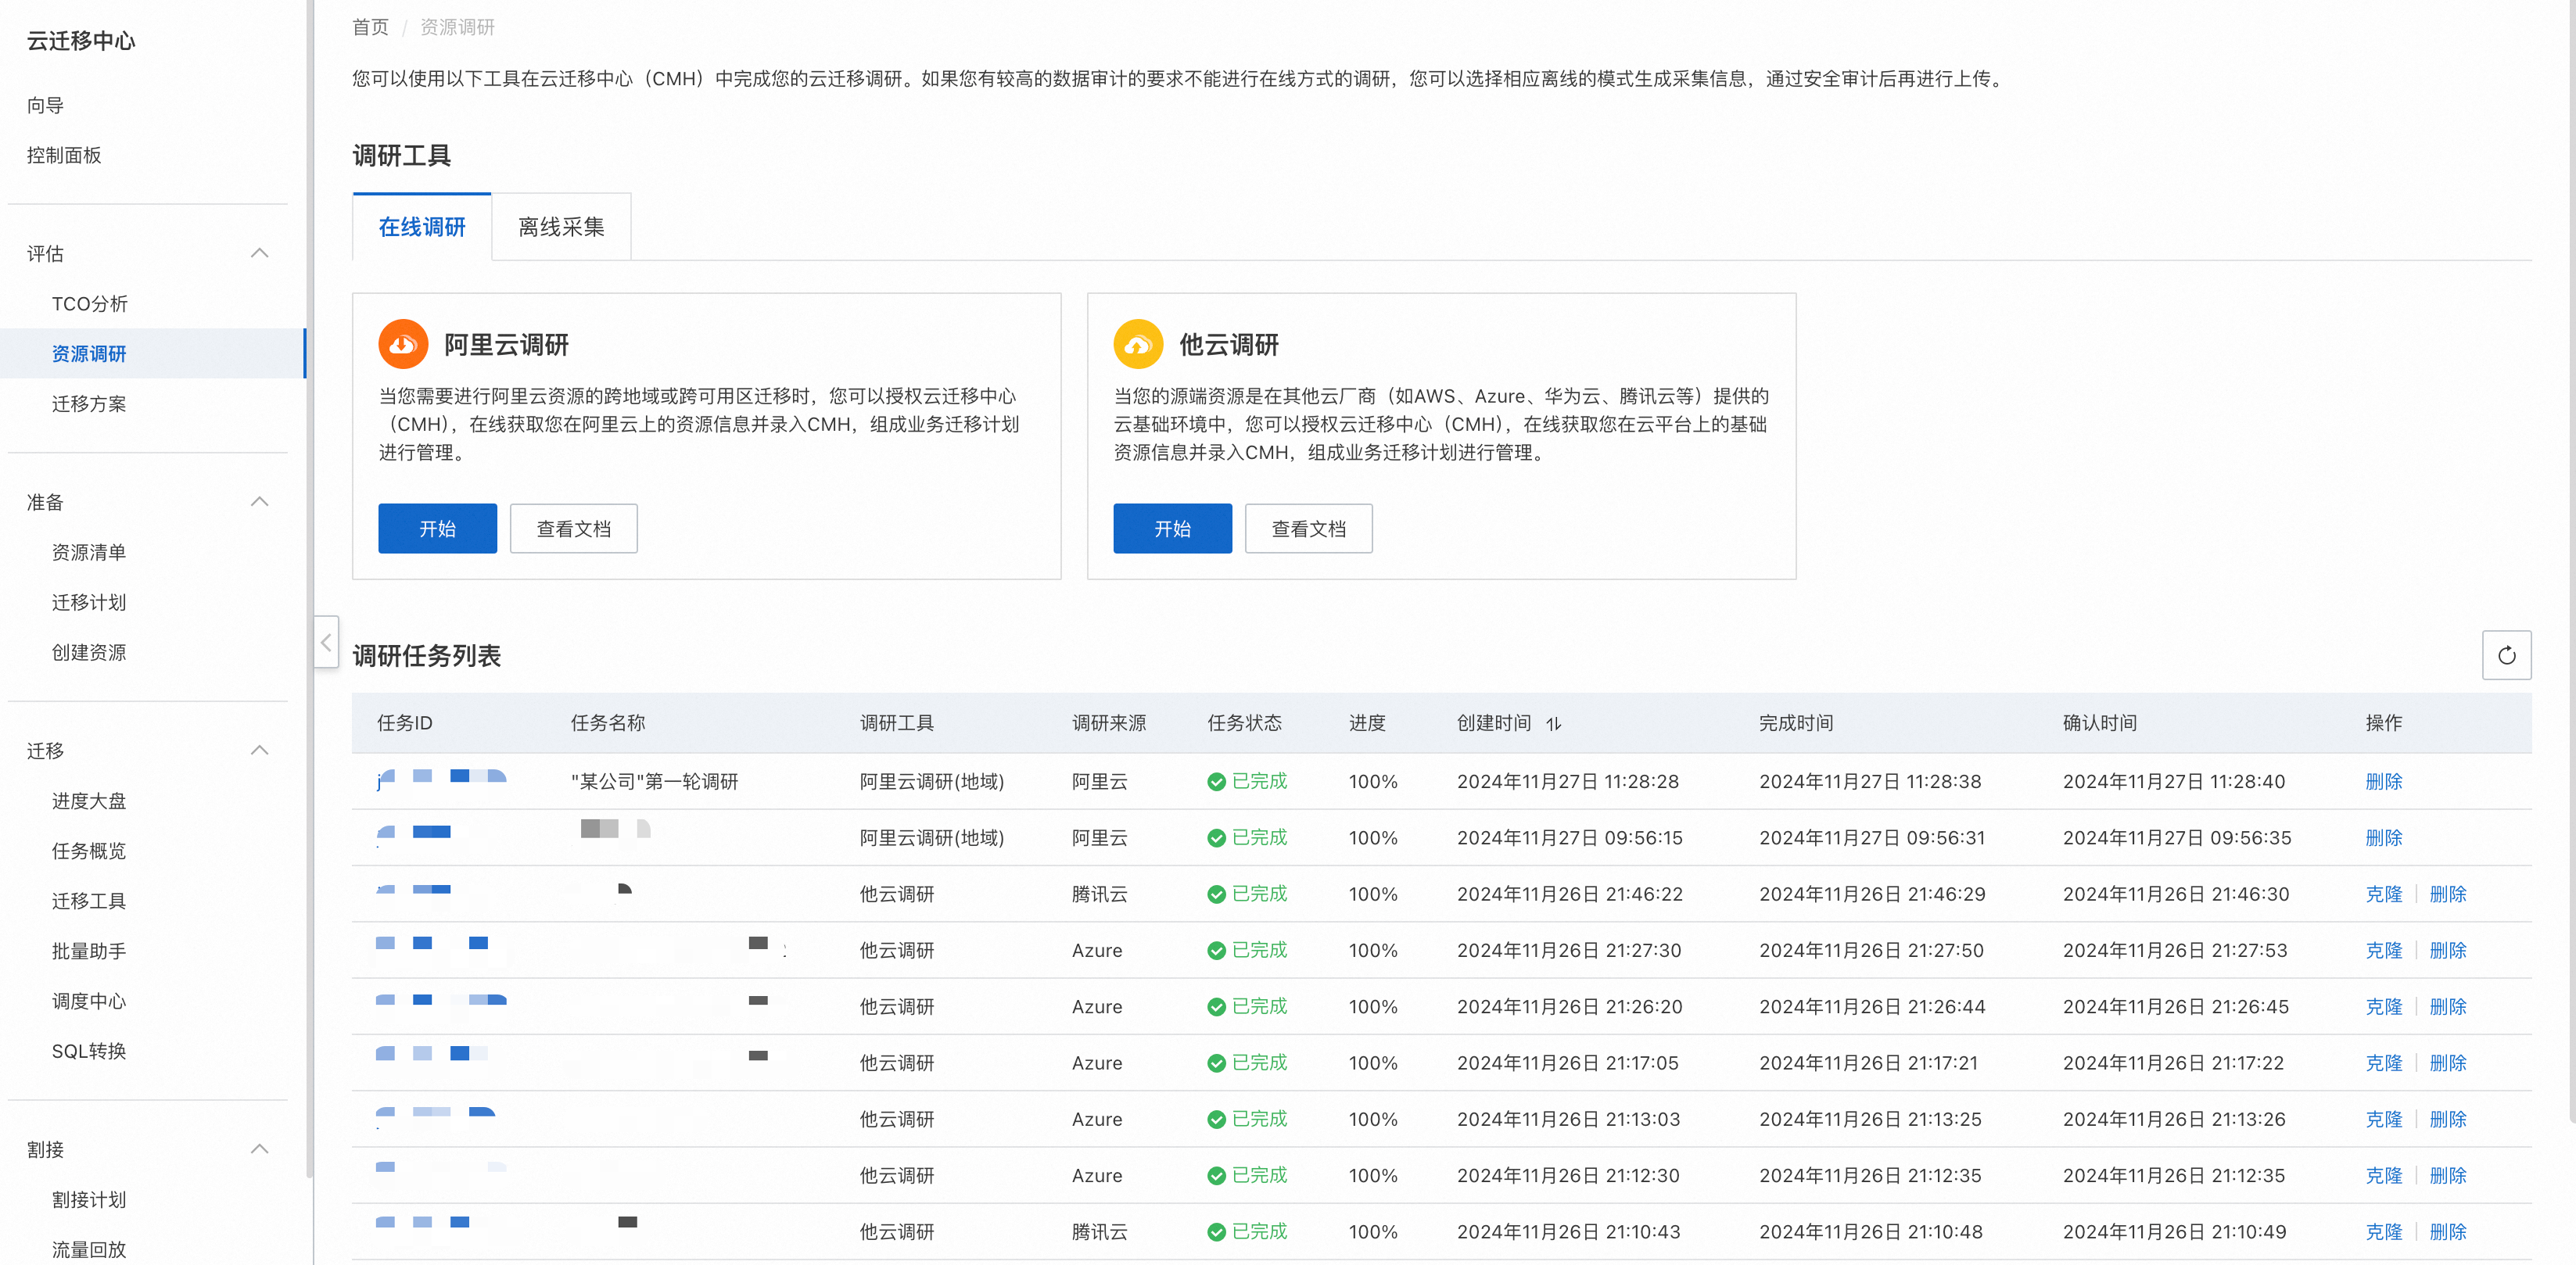Click the 云迁移中心 sidebar title
Screen dimensions: 2576x1265
point(81,41)
